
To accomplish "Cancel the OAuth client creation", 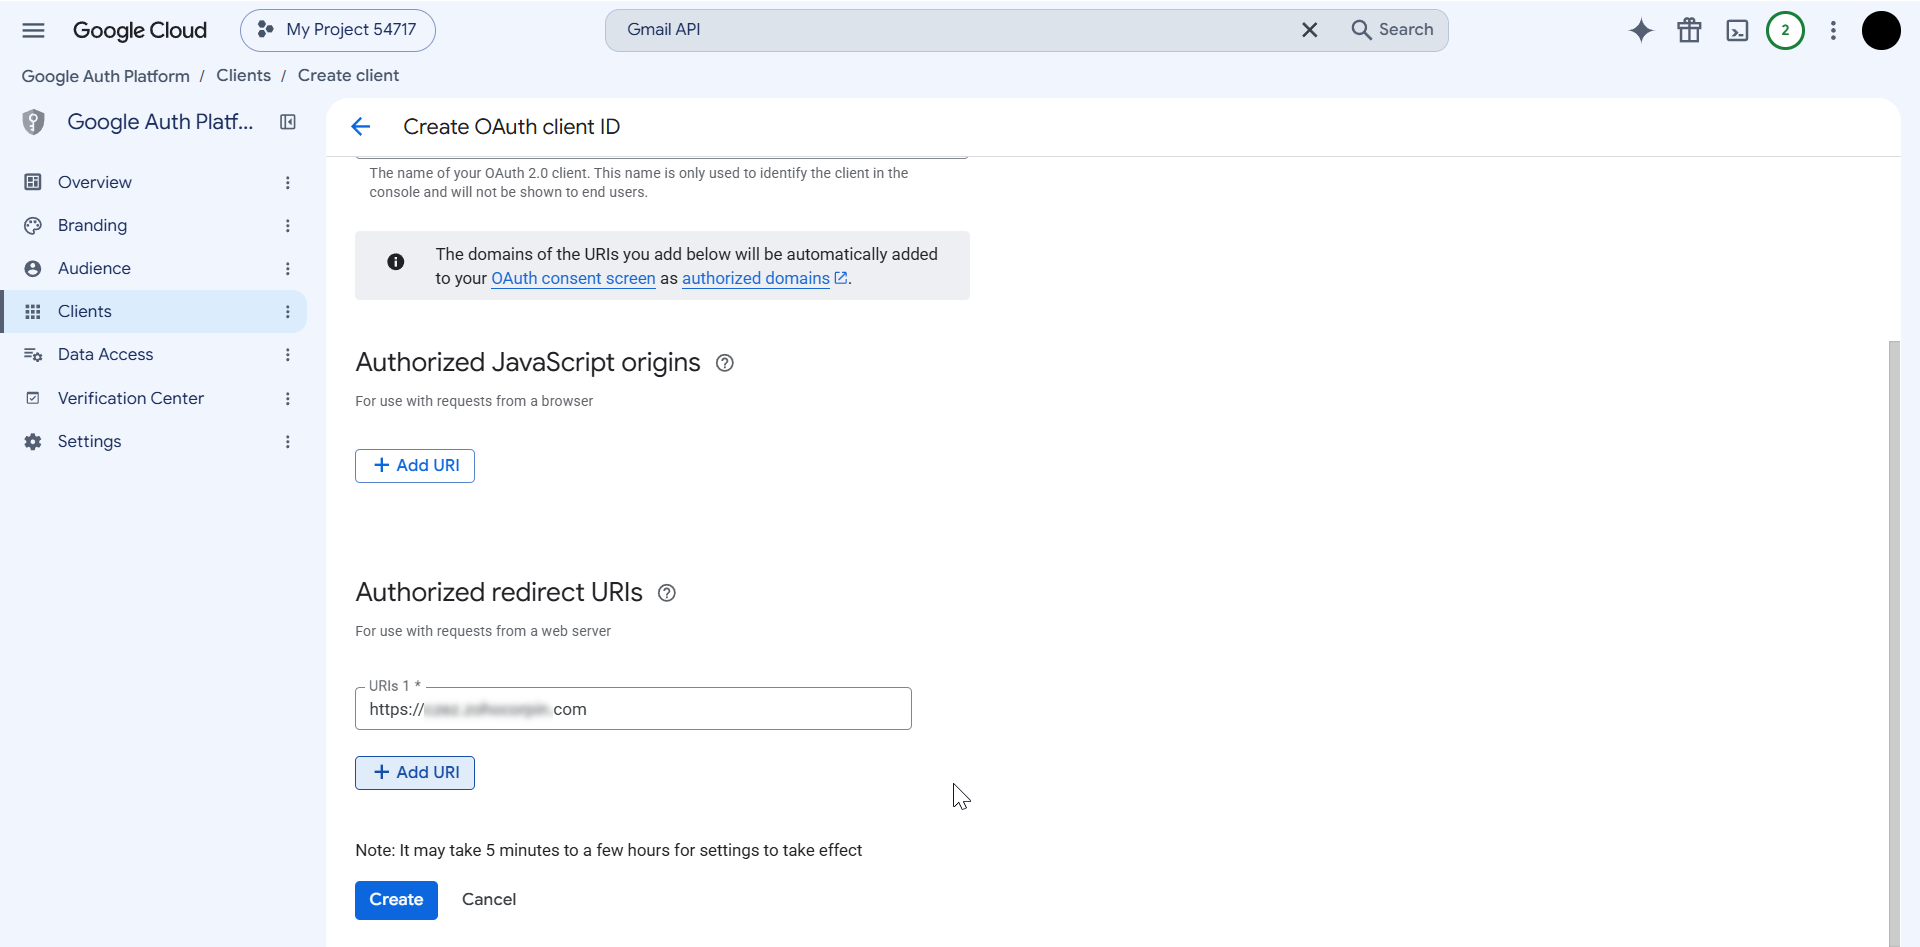I will pos(489,899).
